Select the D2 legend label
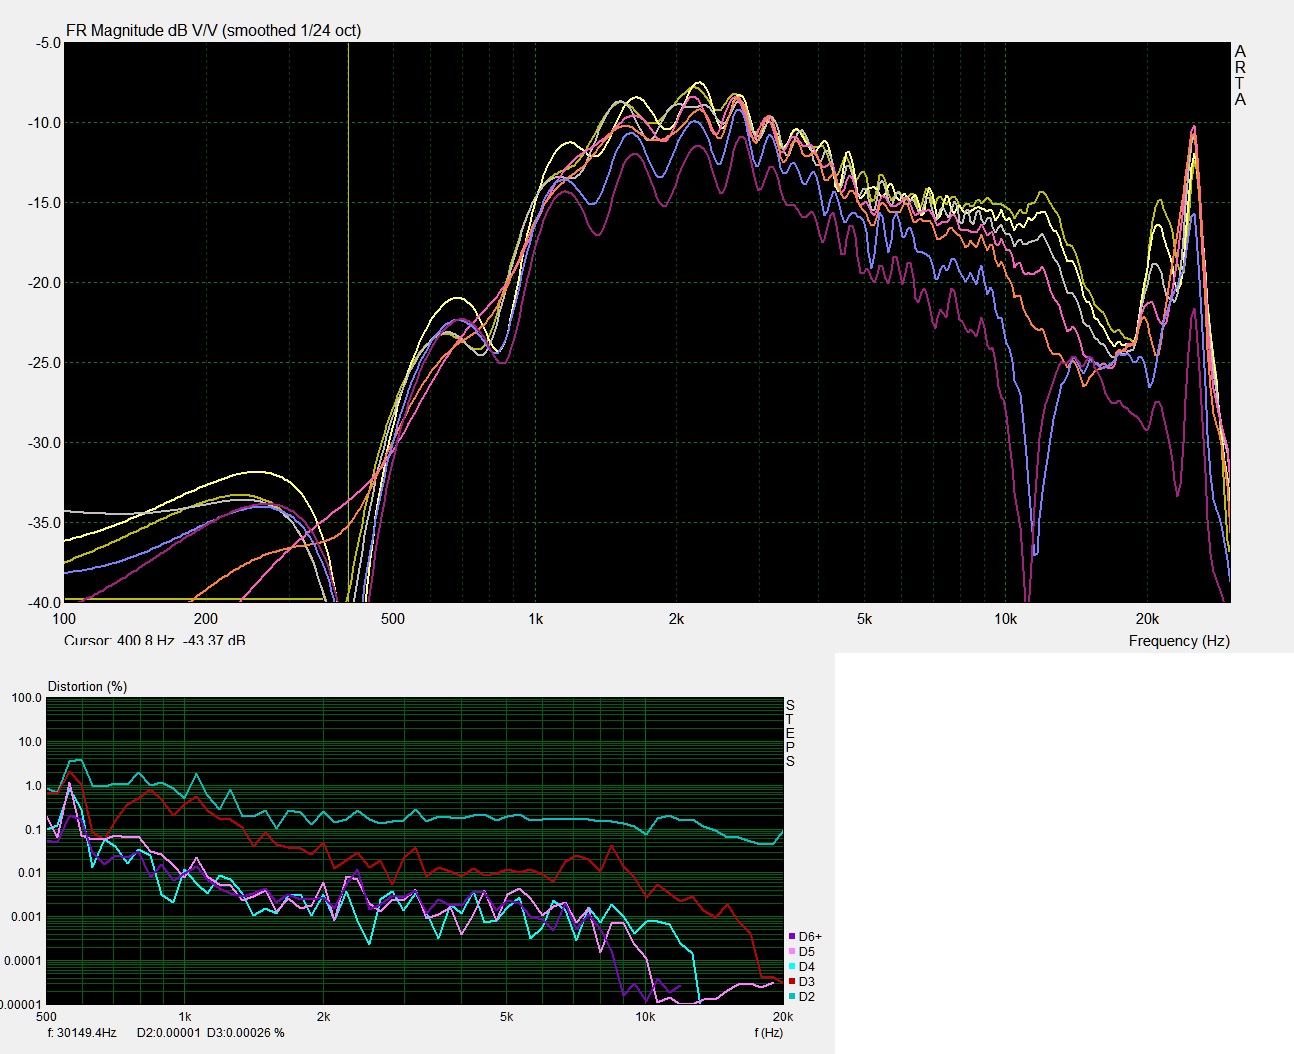Image resolution: width=1294 pixels, height=1054 pixels. pyautogui.click(x=807, y=997)
